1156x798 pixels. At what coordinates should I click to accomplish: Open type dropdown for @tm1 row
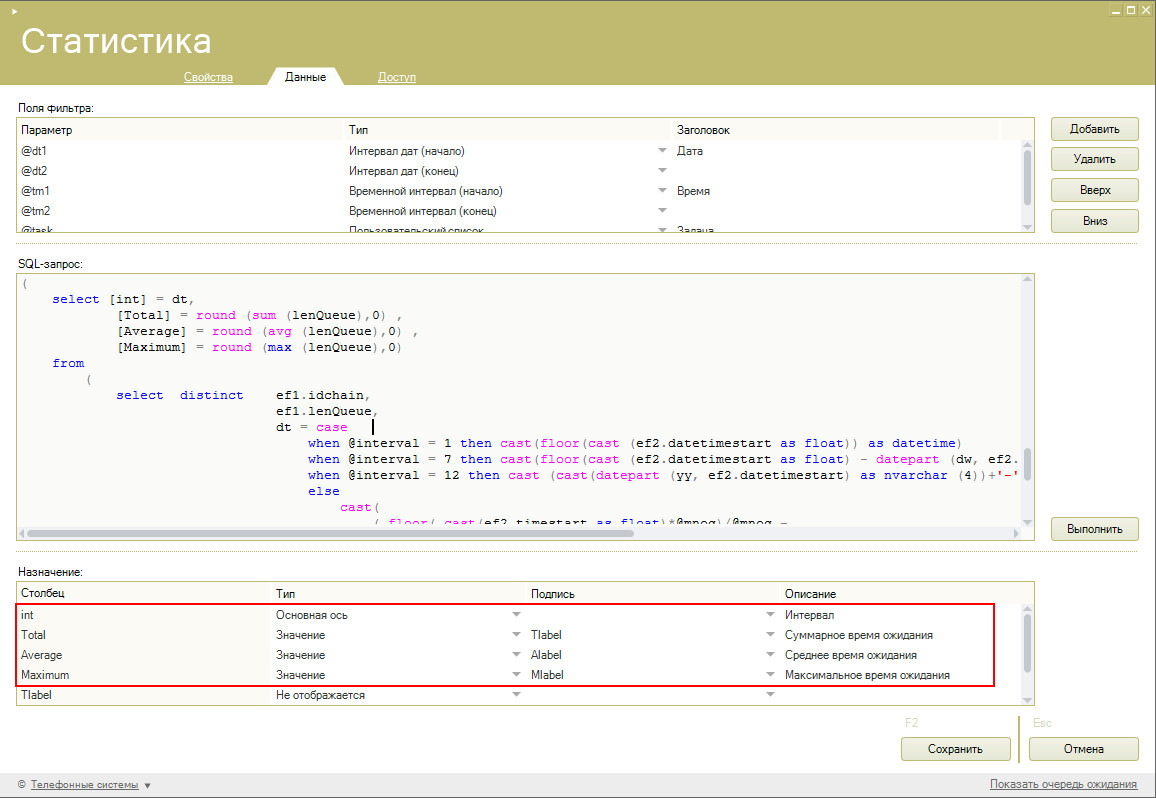tap(661, 191)
